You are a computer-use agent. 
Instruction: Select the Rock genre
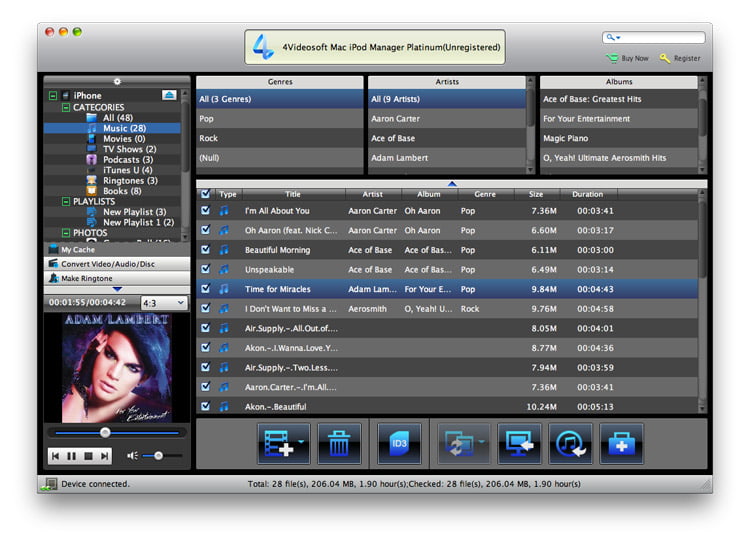(x=280, y=138)
